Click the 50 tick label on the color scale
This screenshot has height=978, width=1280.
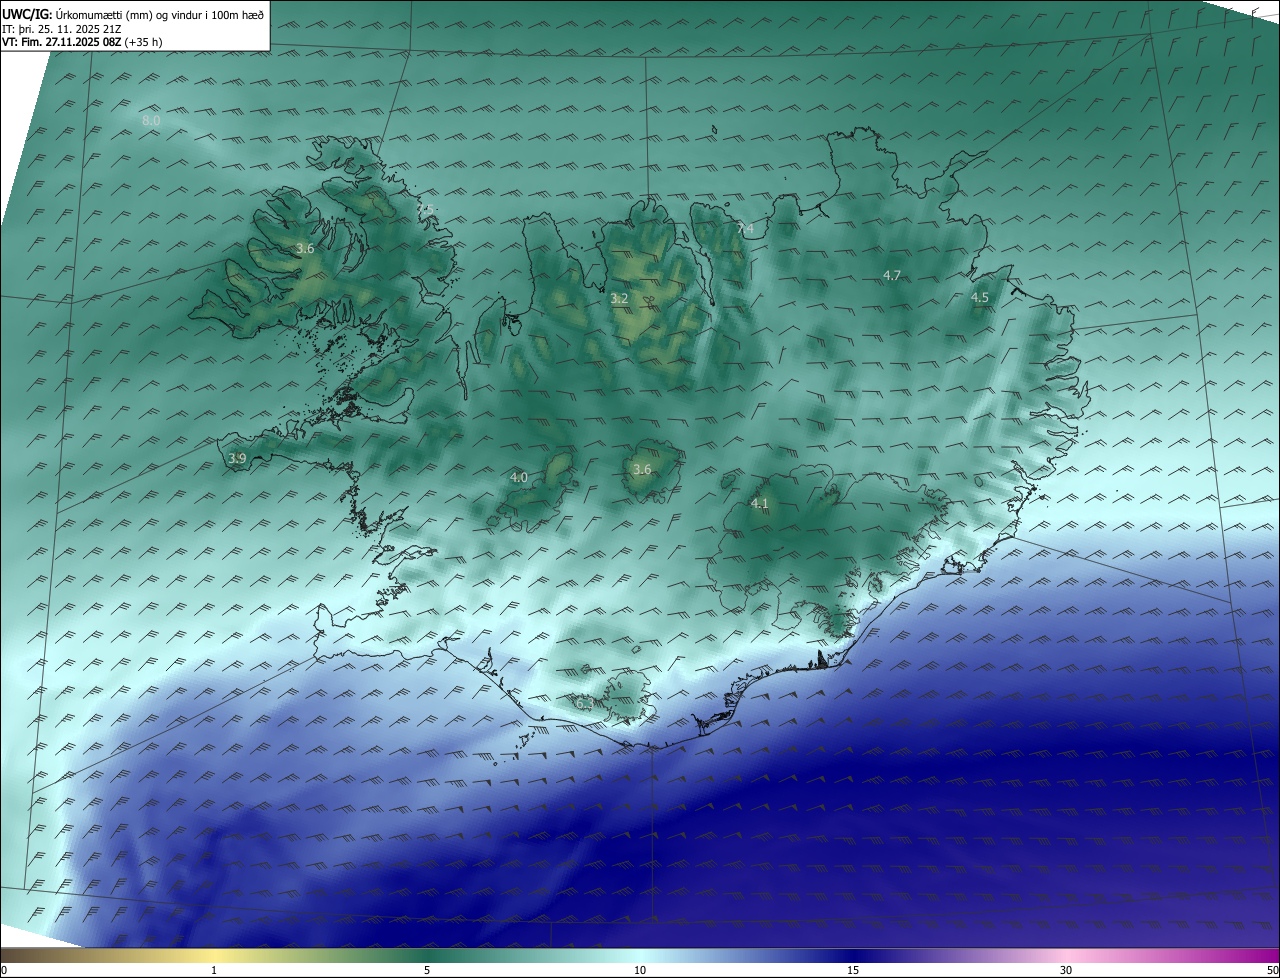(x=1272, y=970)
